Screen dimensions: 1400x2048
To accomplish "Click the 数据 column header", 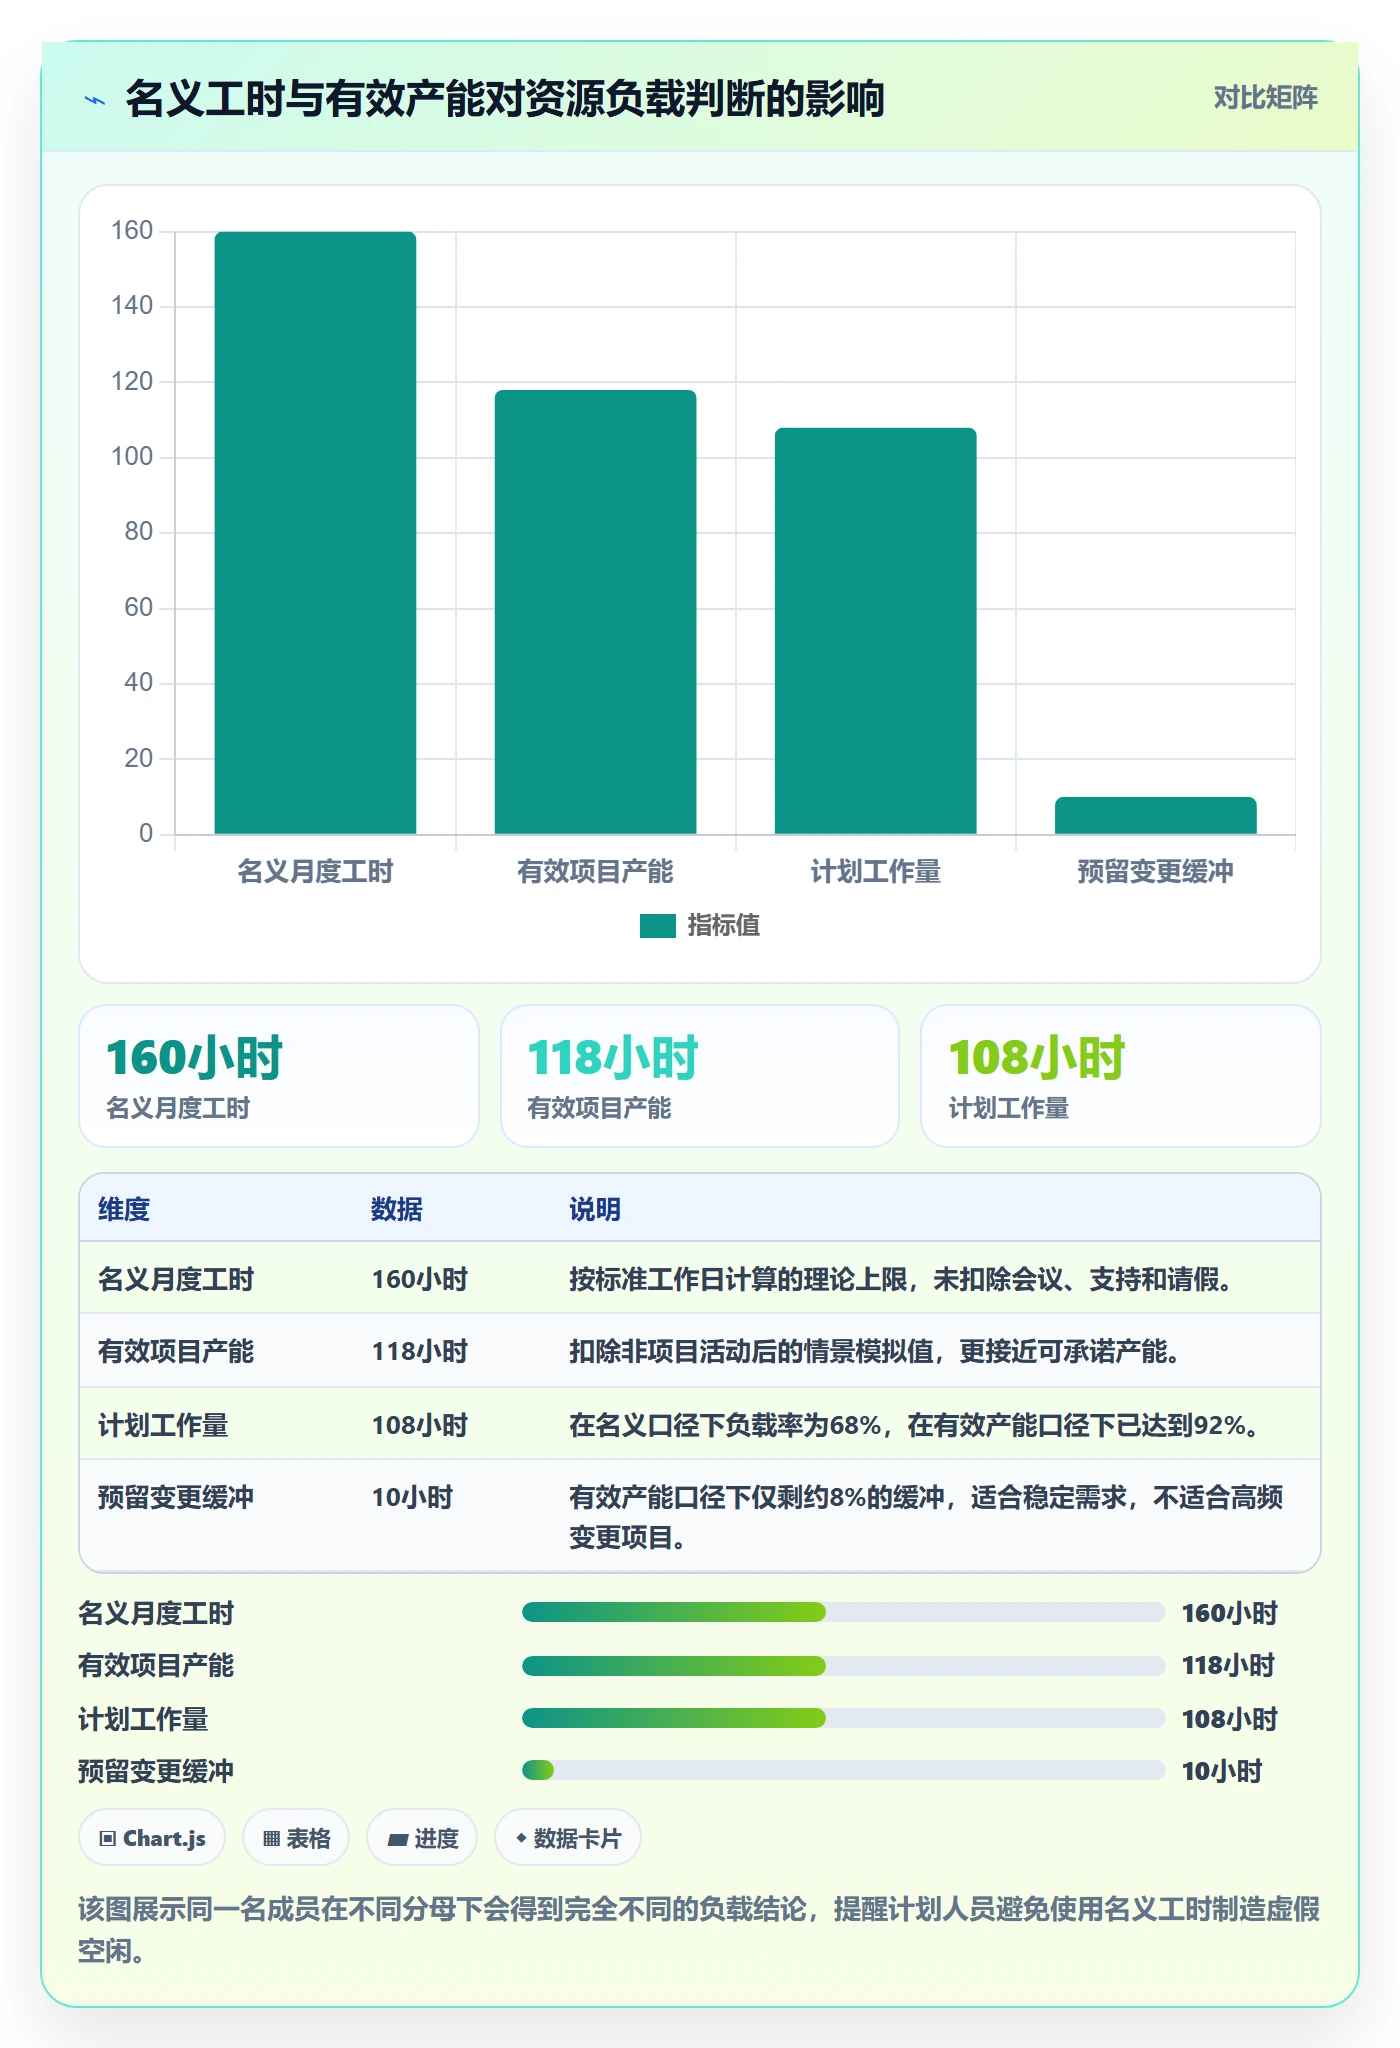I will (397, 1209).
